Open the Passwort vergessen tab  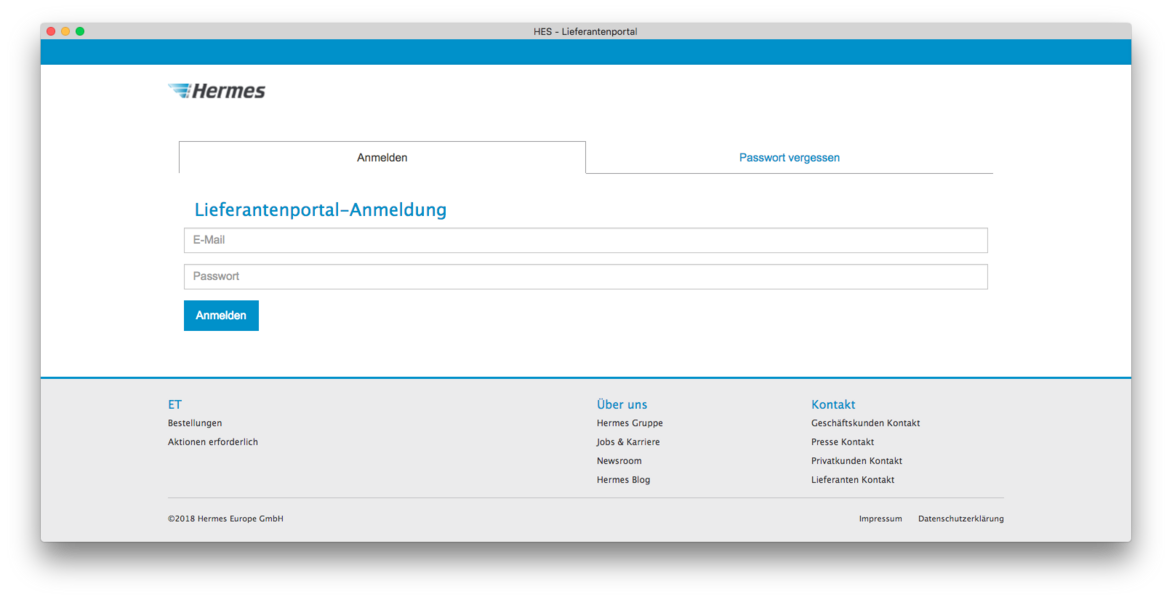click(x=789, y=158)
